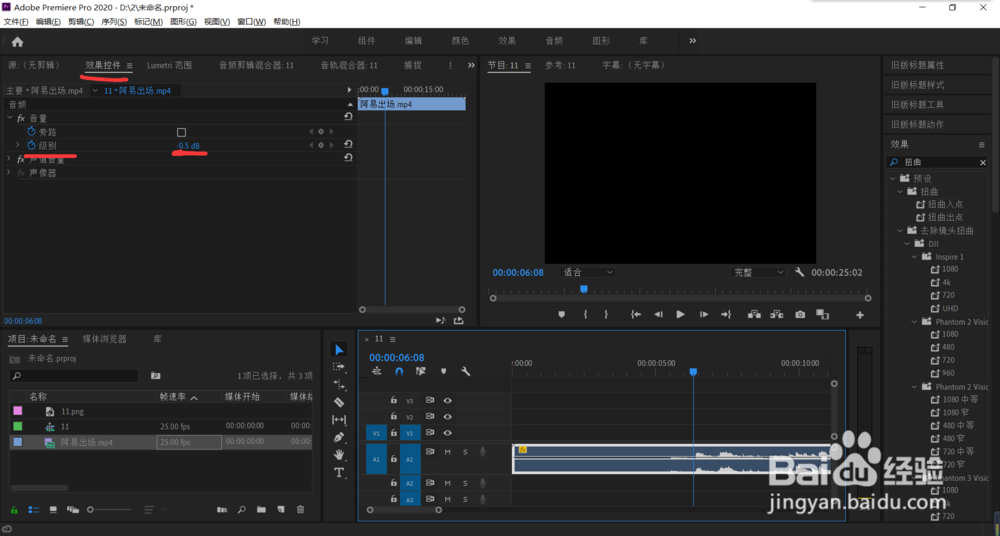This screenshot has height=536, width=1000.
Task: Select the Ripple Edit tool
Action: (x=339, y=385)
